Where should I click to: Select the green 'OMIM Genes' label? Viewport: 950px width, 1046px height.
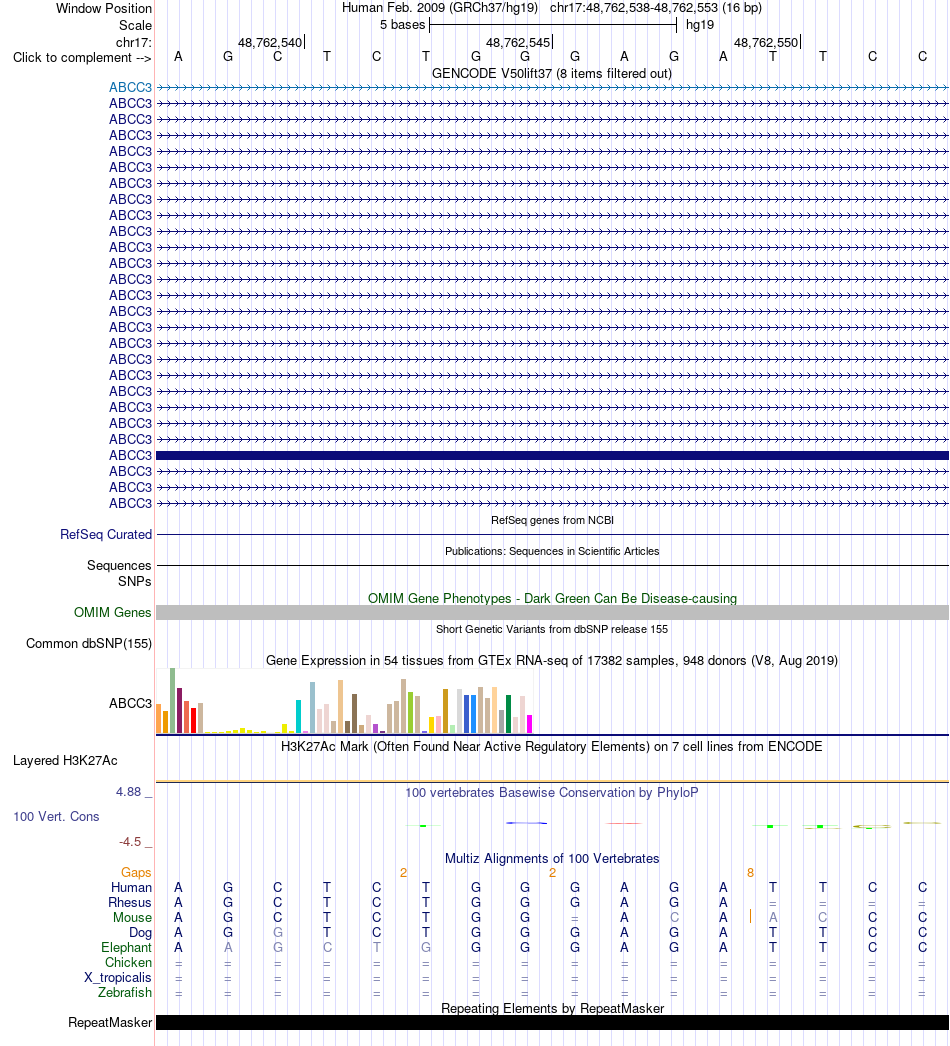[113, 612]
